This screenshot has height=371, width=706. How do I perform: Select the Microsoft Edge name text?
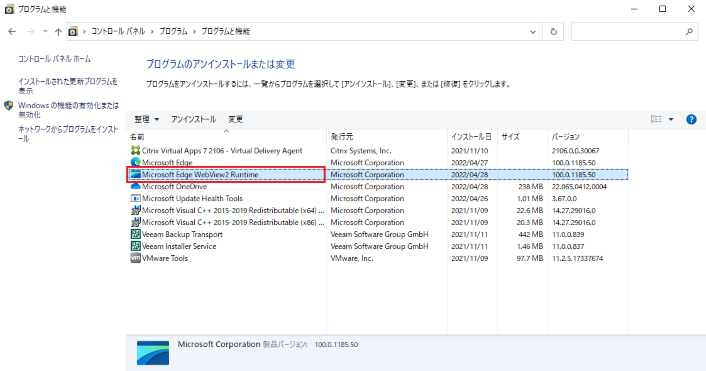tap(167, 163)
